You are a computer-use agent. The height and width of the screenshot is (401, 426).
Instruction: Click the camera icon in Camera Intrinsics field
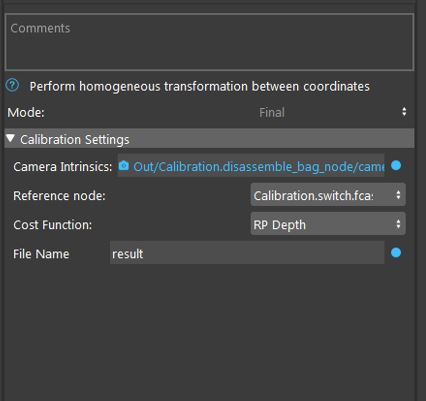click(x=124, y=165)
